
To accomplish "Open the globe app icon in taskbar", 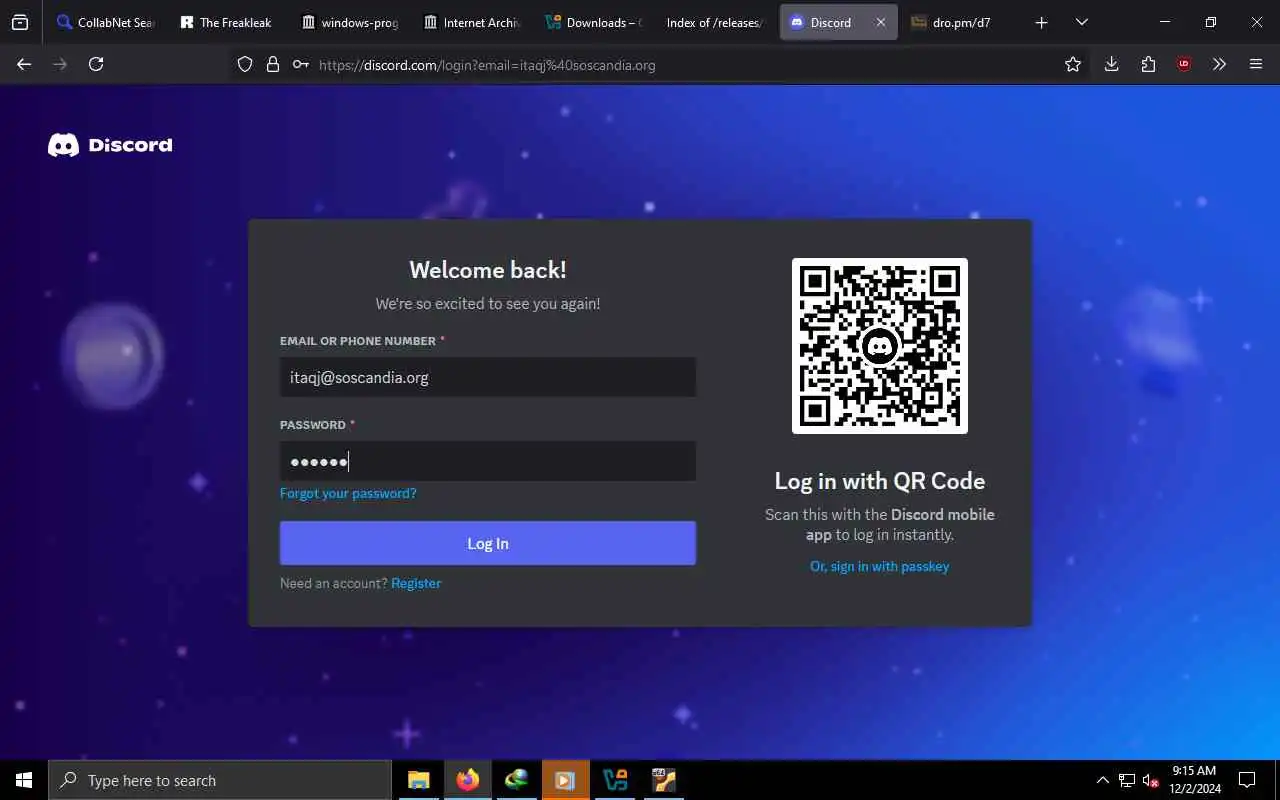I will point(516,780).
